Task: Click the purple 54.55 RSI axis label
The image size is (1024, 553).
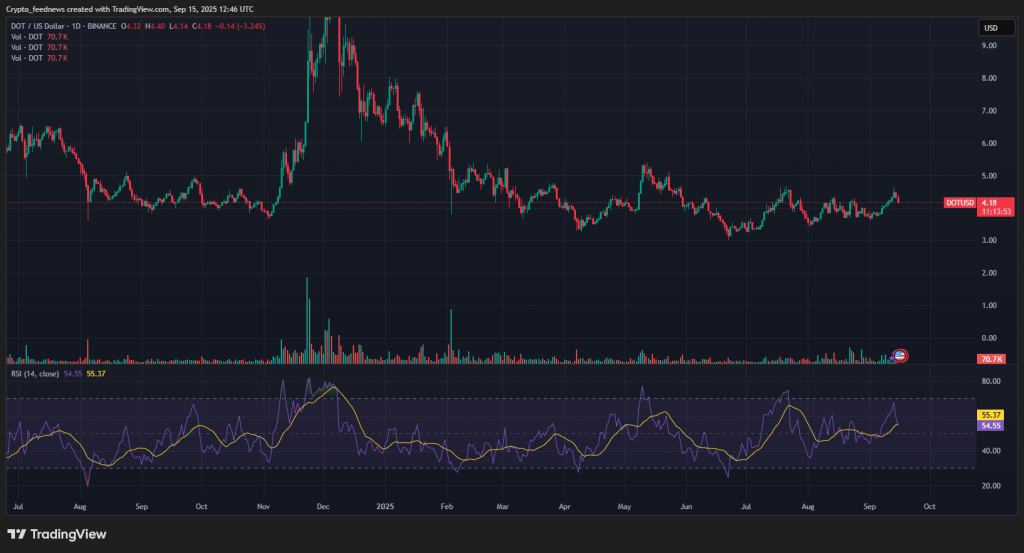Action: pyautogui.click(x=991, y=426)
